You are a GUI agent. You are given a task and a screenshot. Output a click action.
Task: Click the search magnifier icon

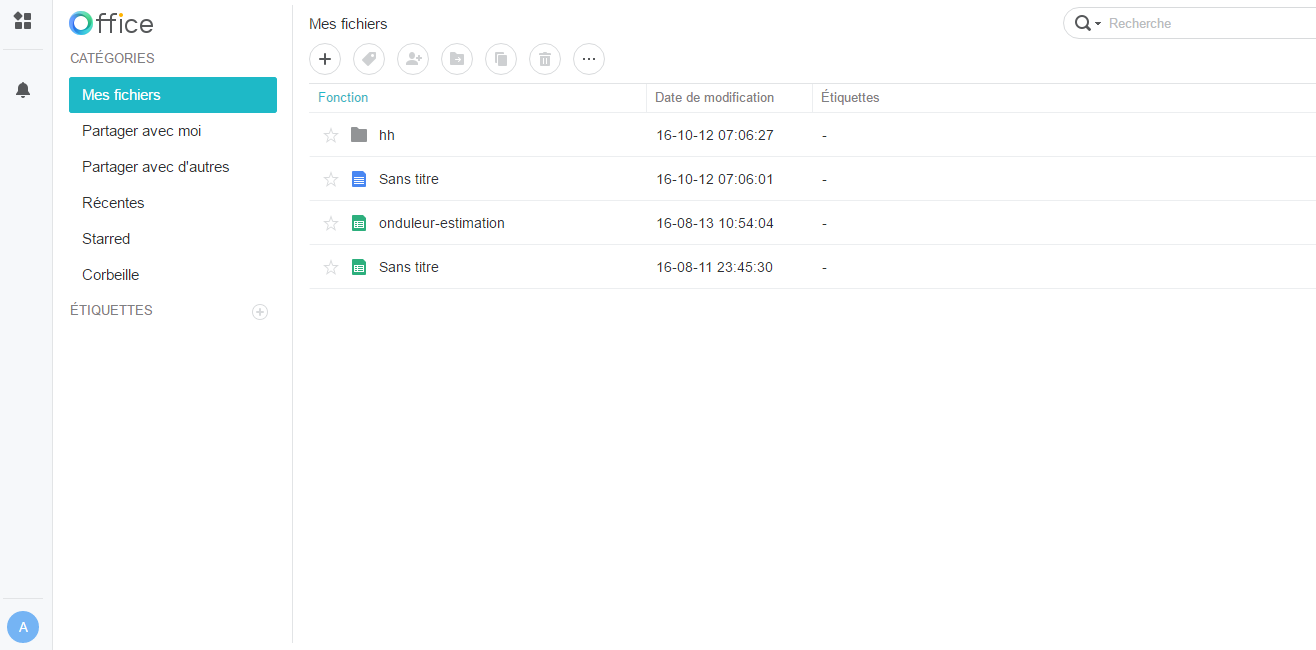pos(1082,23)
